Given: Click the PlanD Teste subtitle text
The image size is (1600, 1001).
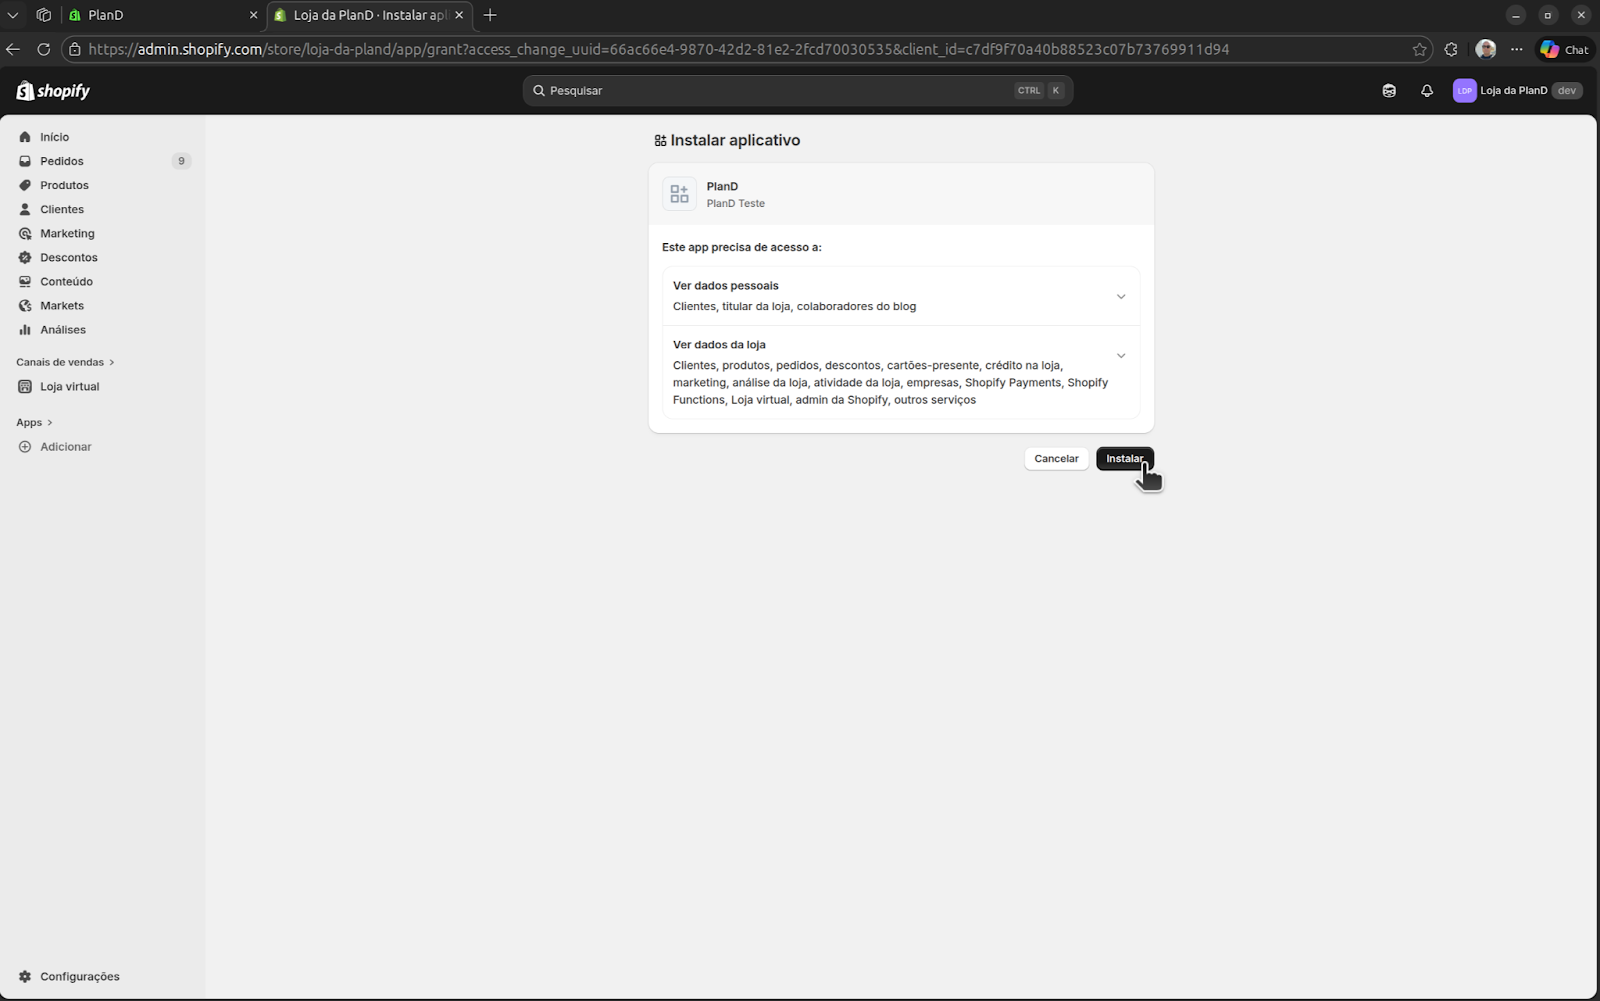Looking at the screenshot, I should 736,203.
